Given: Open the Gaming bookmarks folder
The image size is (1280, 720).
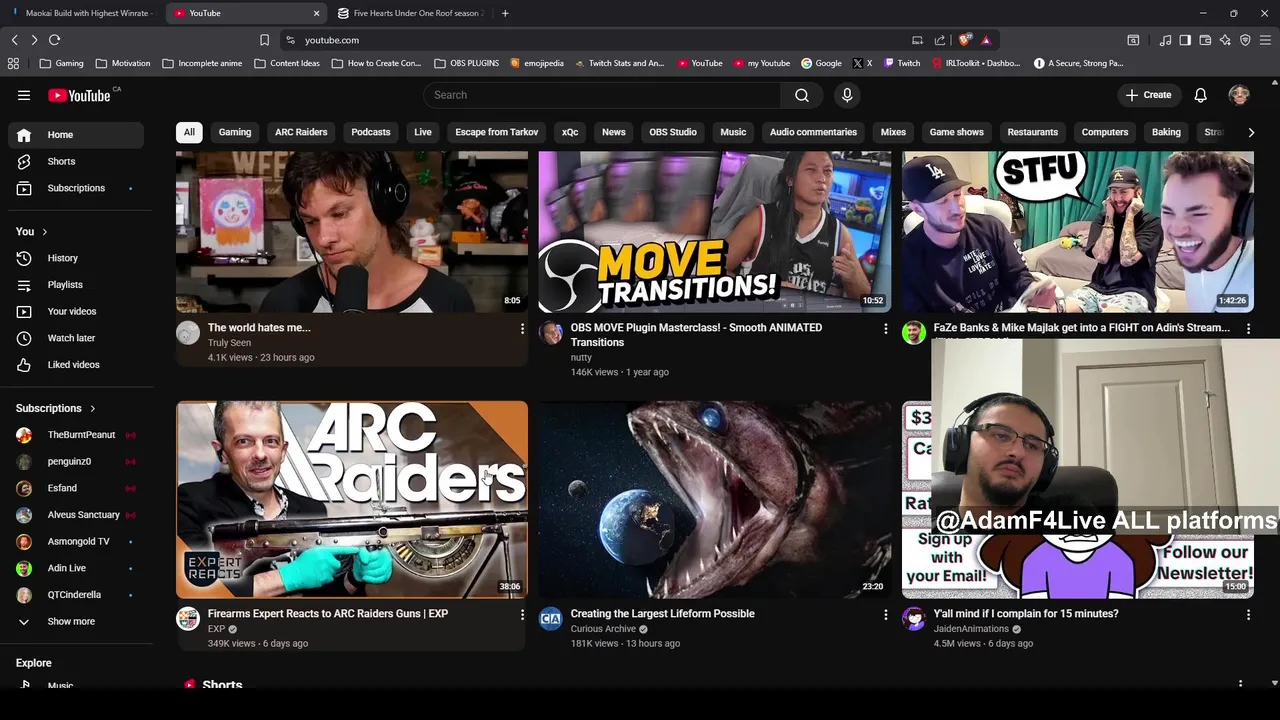Looking at the screenshot, I should click(x=61, y=63).
